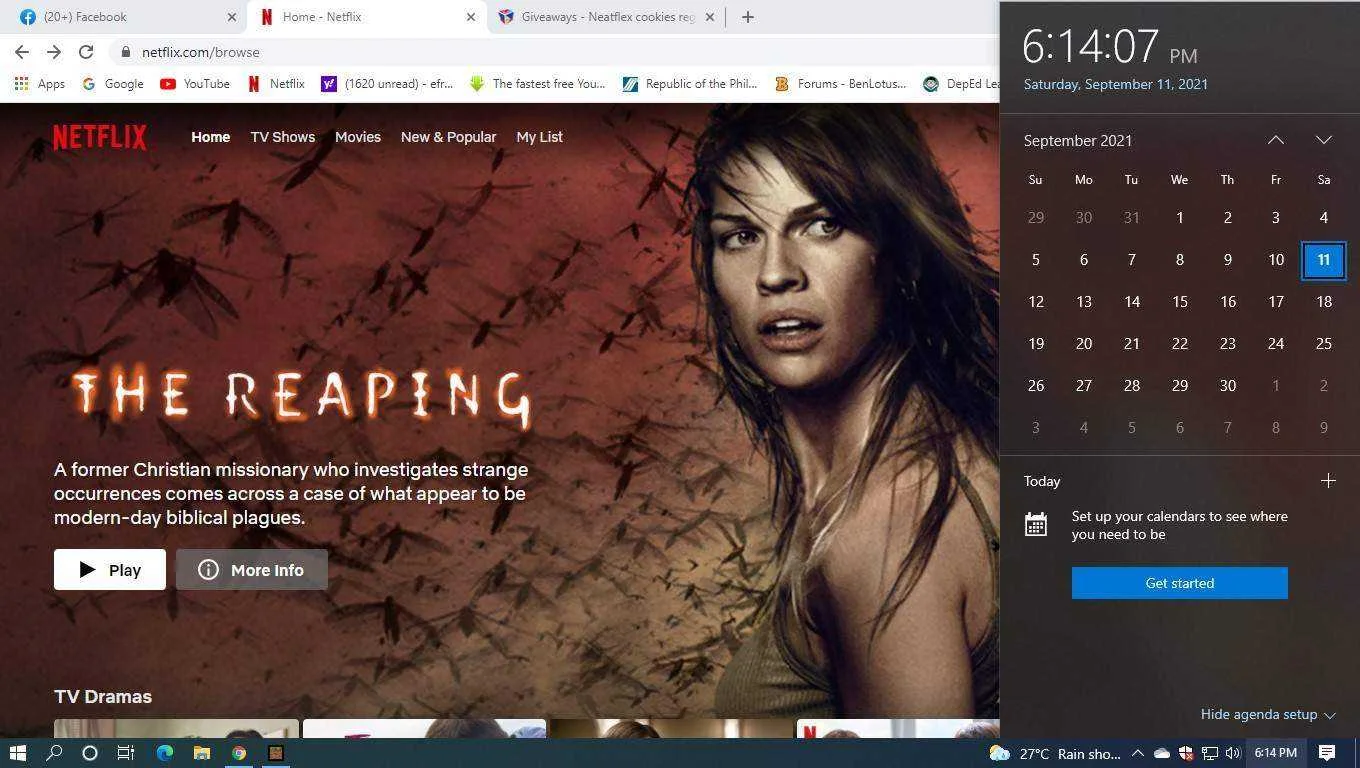
Task: Click the Netflix logo
Action: point(100,137)
